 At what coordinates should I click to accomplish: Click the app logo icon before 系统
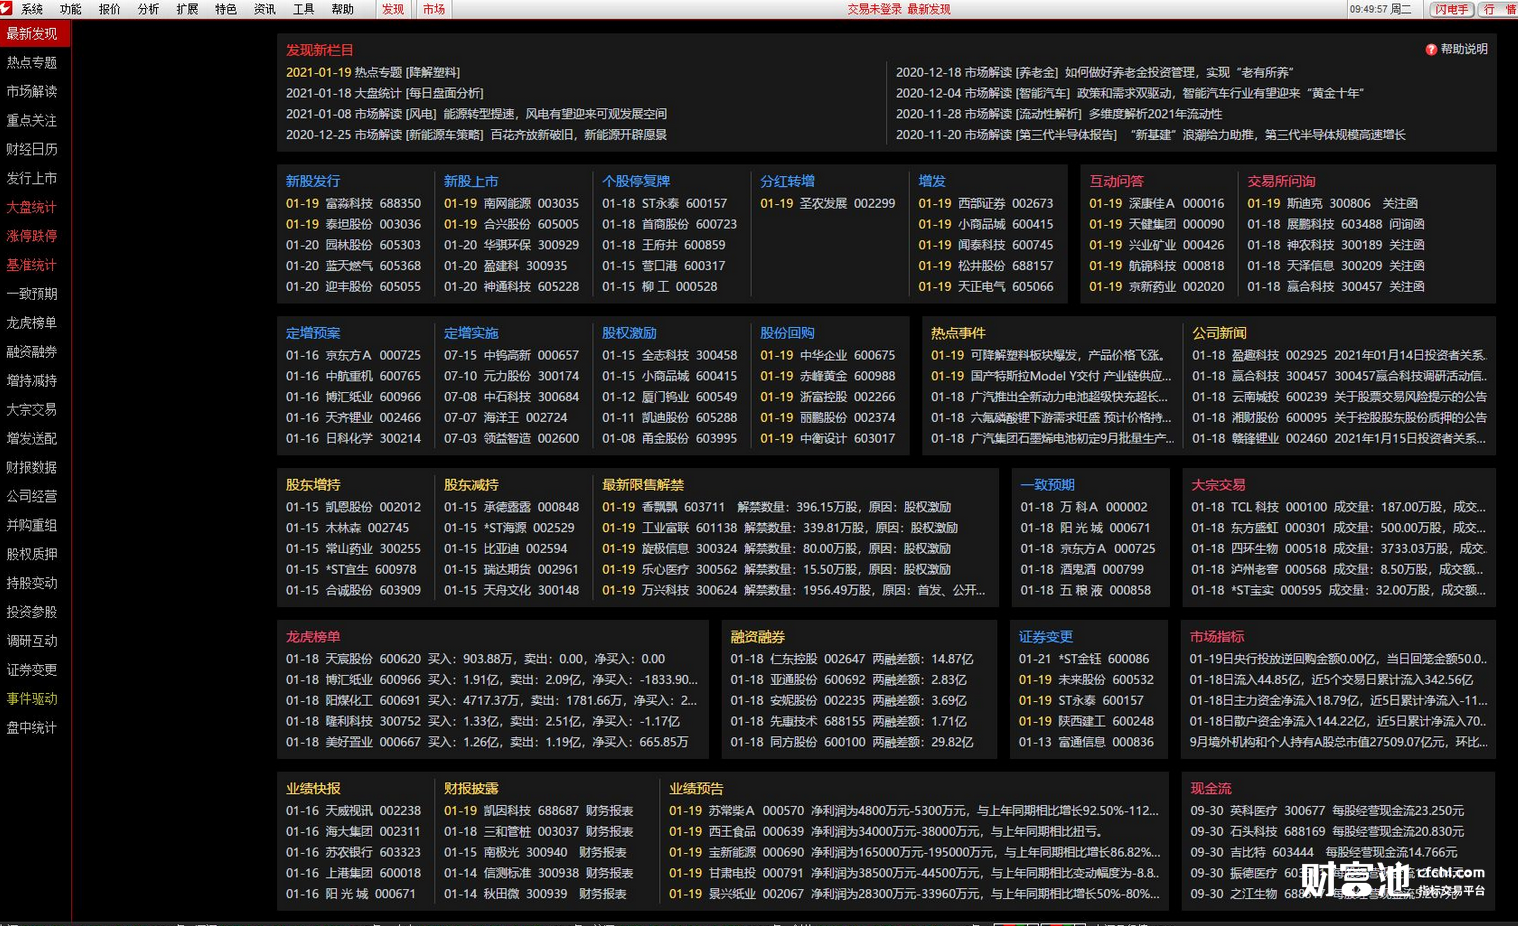click(x=6, y=8)
